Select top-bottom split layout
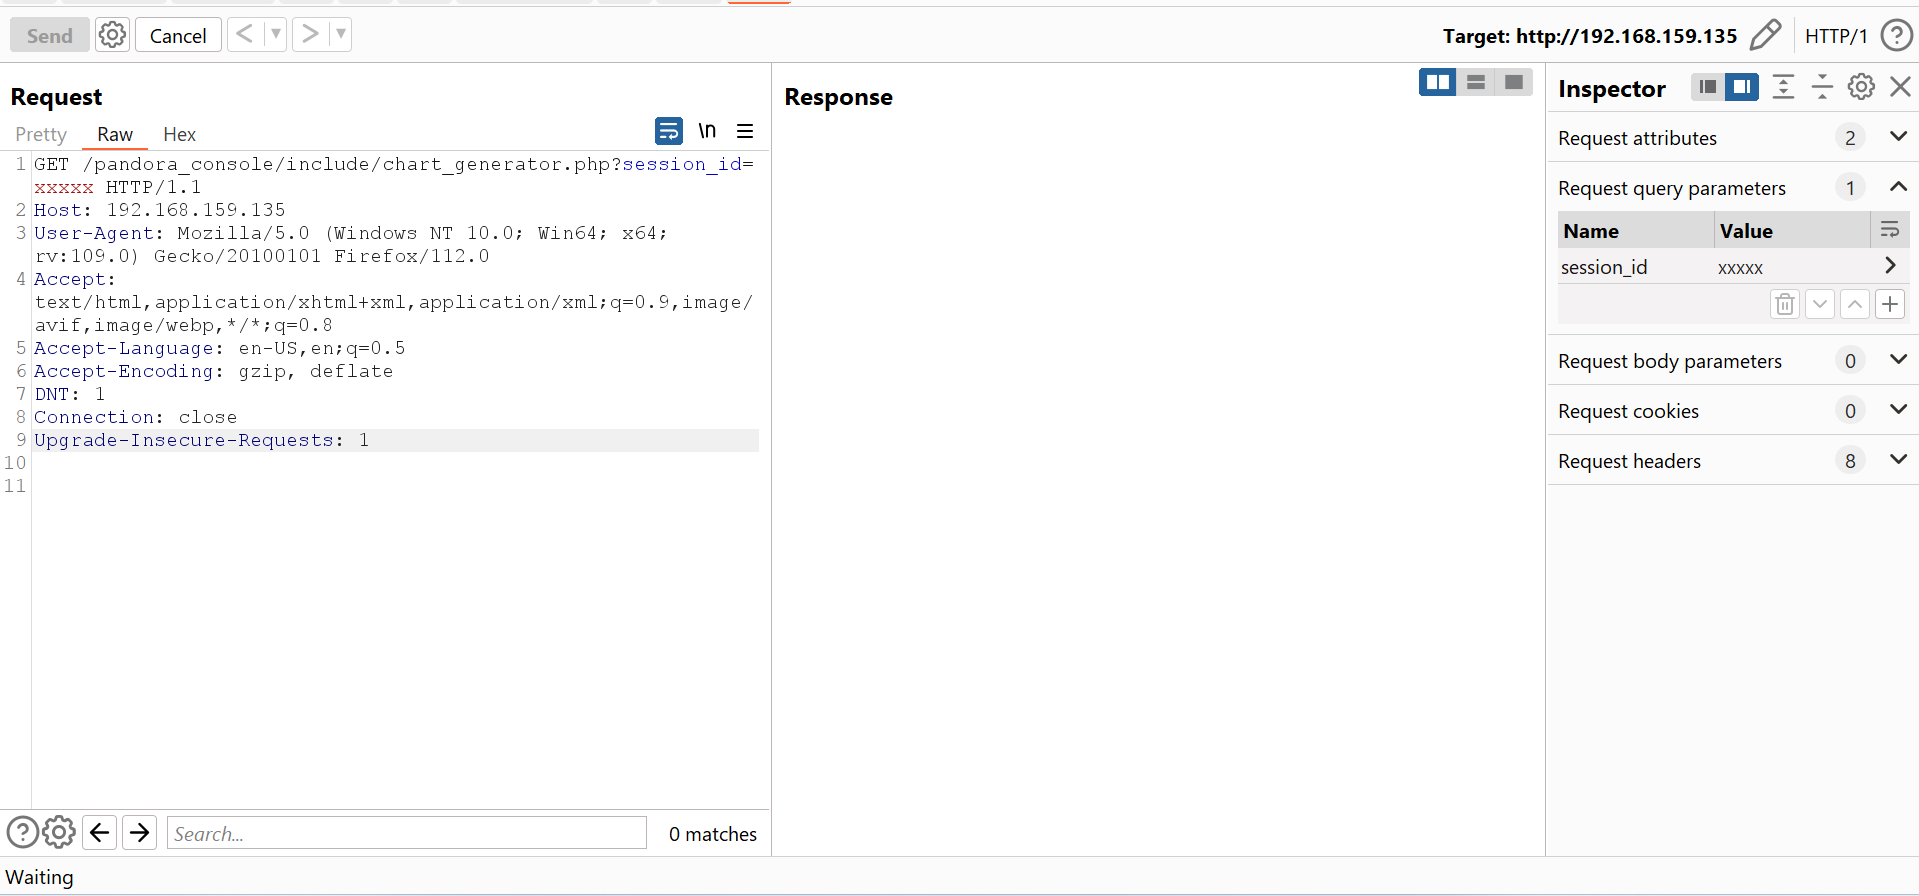Image resolution: width=1919 pixels, height=896 pixels. [1476, 82]
